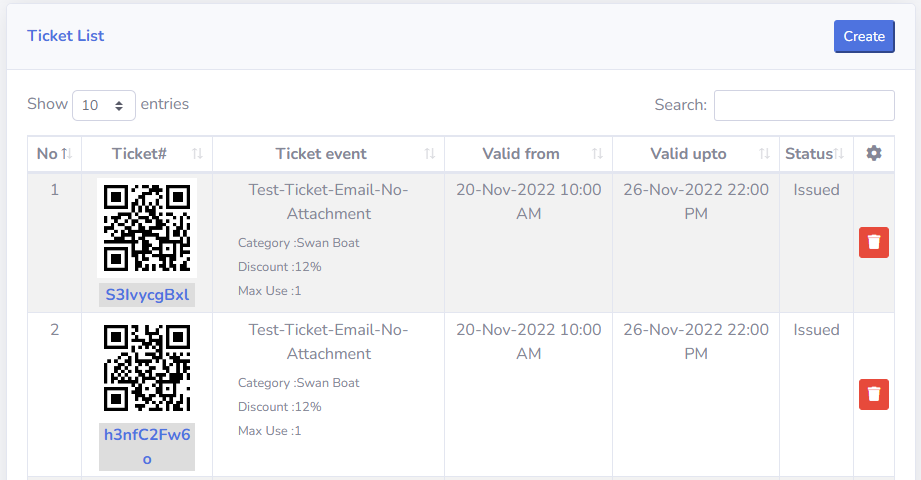921x480 pixels.
Task: Sort by Valid upto column arrows
Action: 764,154
